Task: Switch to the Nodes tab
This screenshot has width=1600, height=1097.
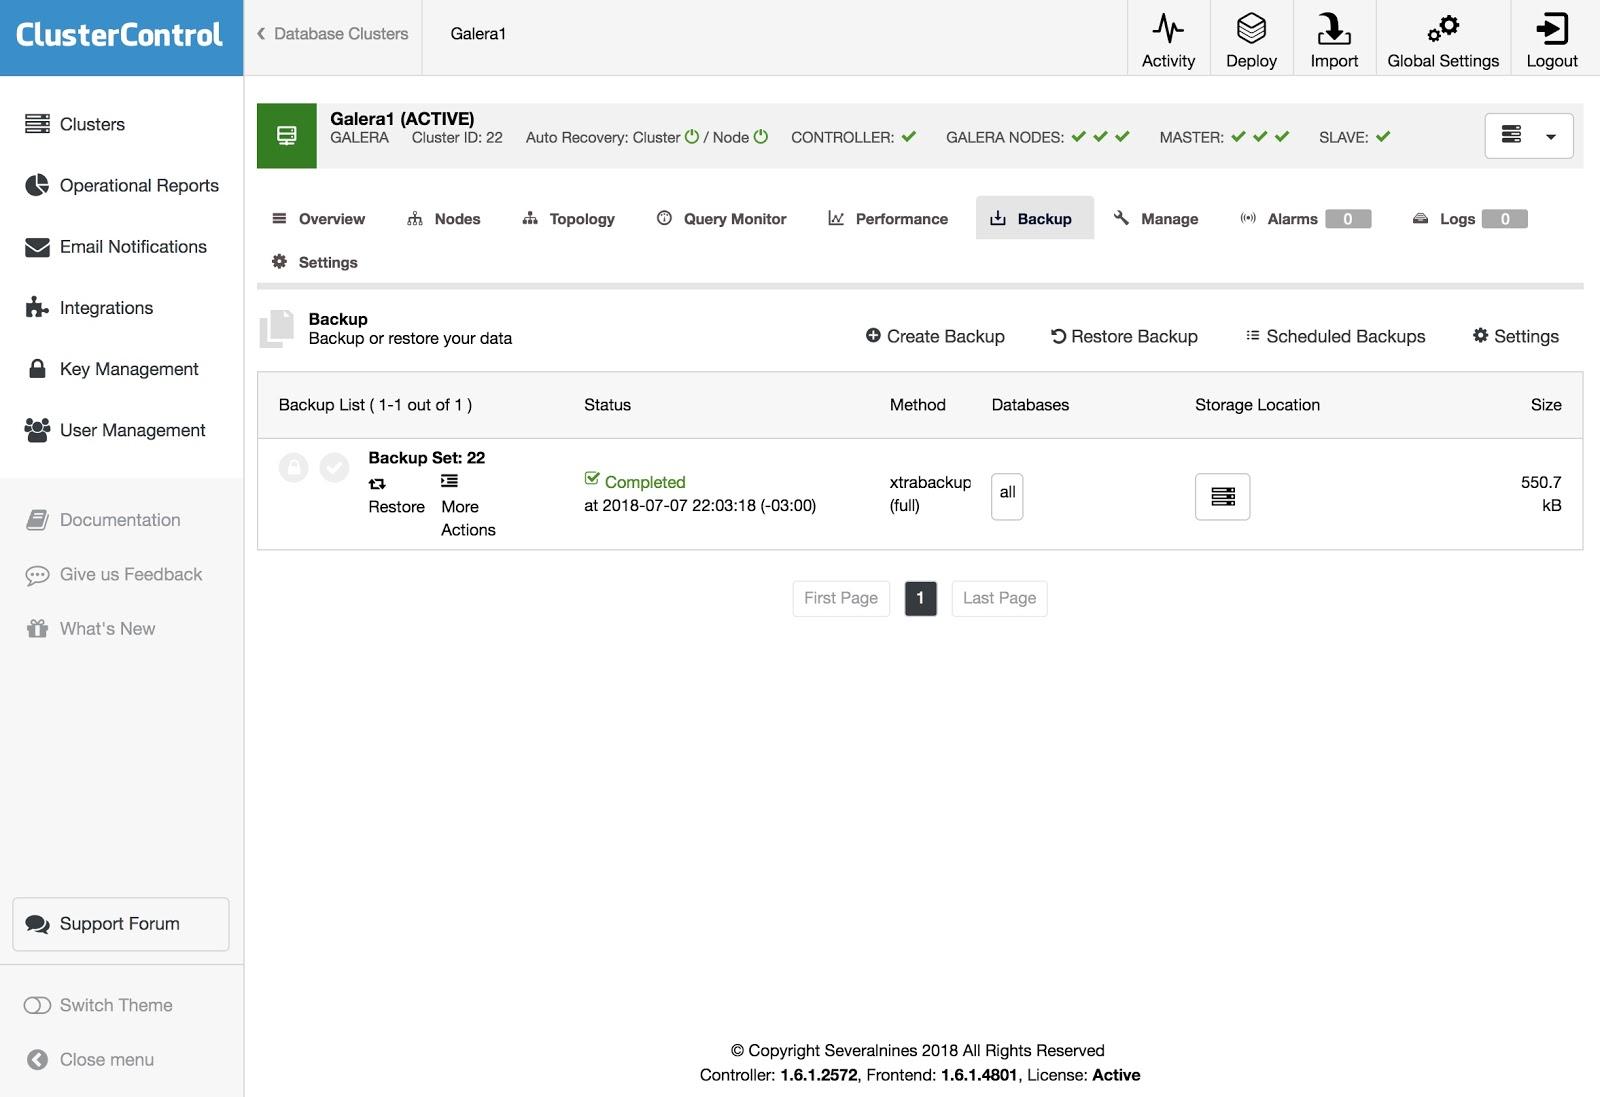Action: (x=444, y=219)
